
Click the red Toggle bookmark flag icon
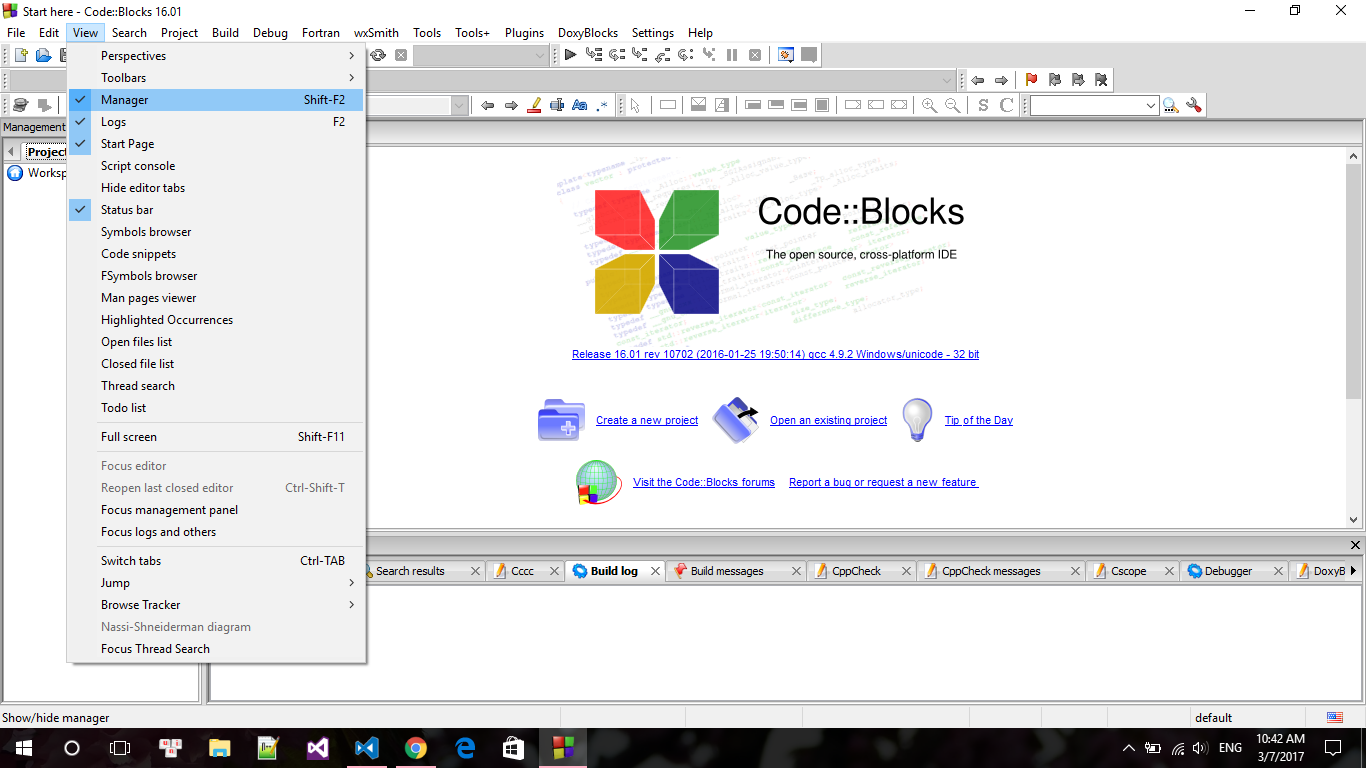(x=1031, y=80)
